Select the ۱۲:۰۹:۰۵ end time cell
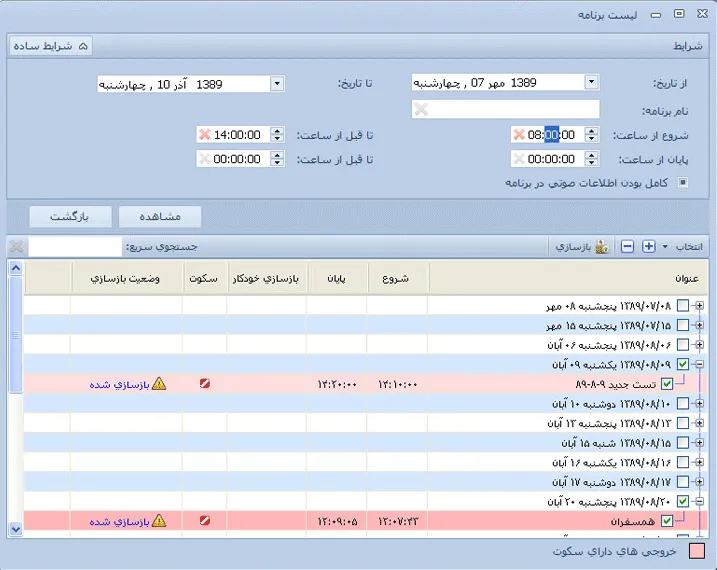This screenshot has width=717, height=570. [337, 521]
